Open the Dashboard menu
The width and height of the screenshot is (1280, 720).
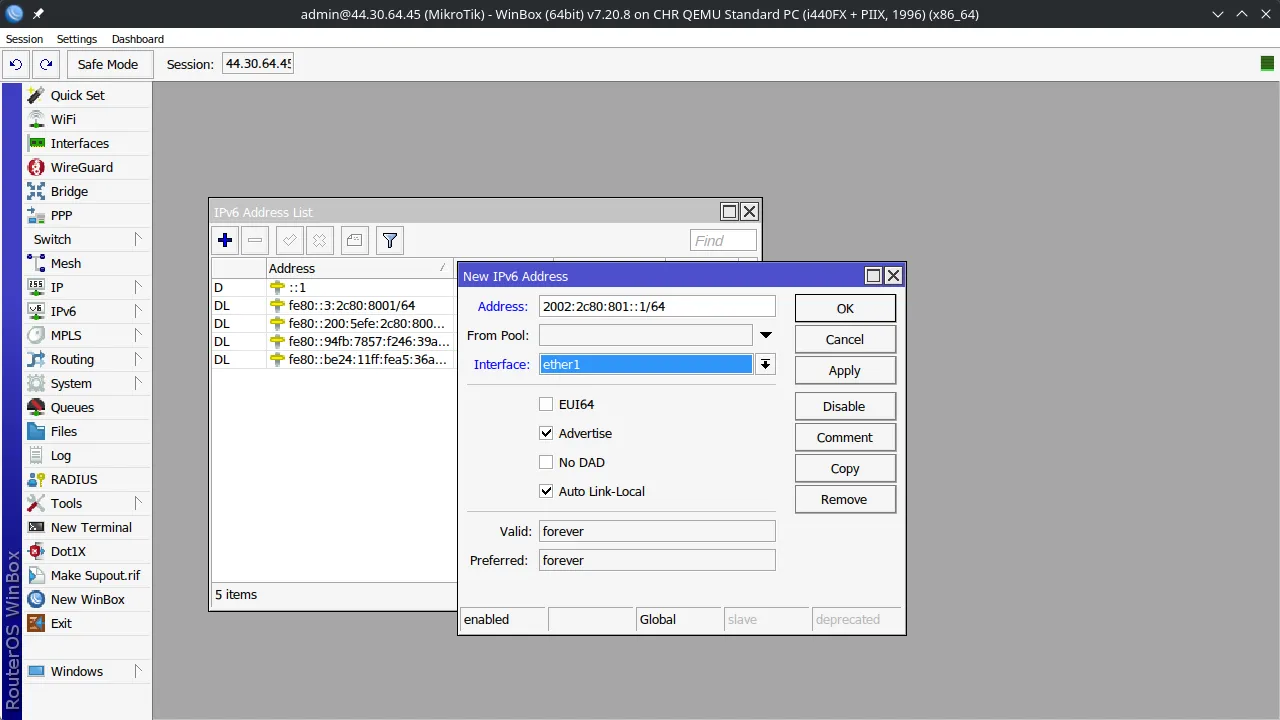tap(138, 39)
